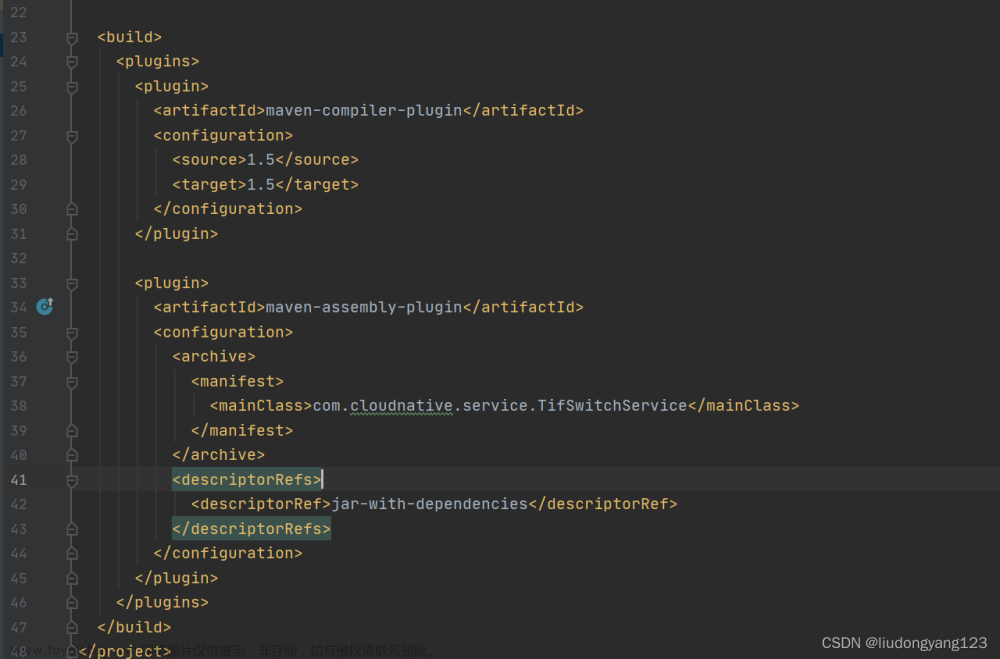Image resolution: width=1000 pixels, height=659 pixels.
Task: Click jar-with-dependencies descriptorRef value
Action: 430,504
